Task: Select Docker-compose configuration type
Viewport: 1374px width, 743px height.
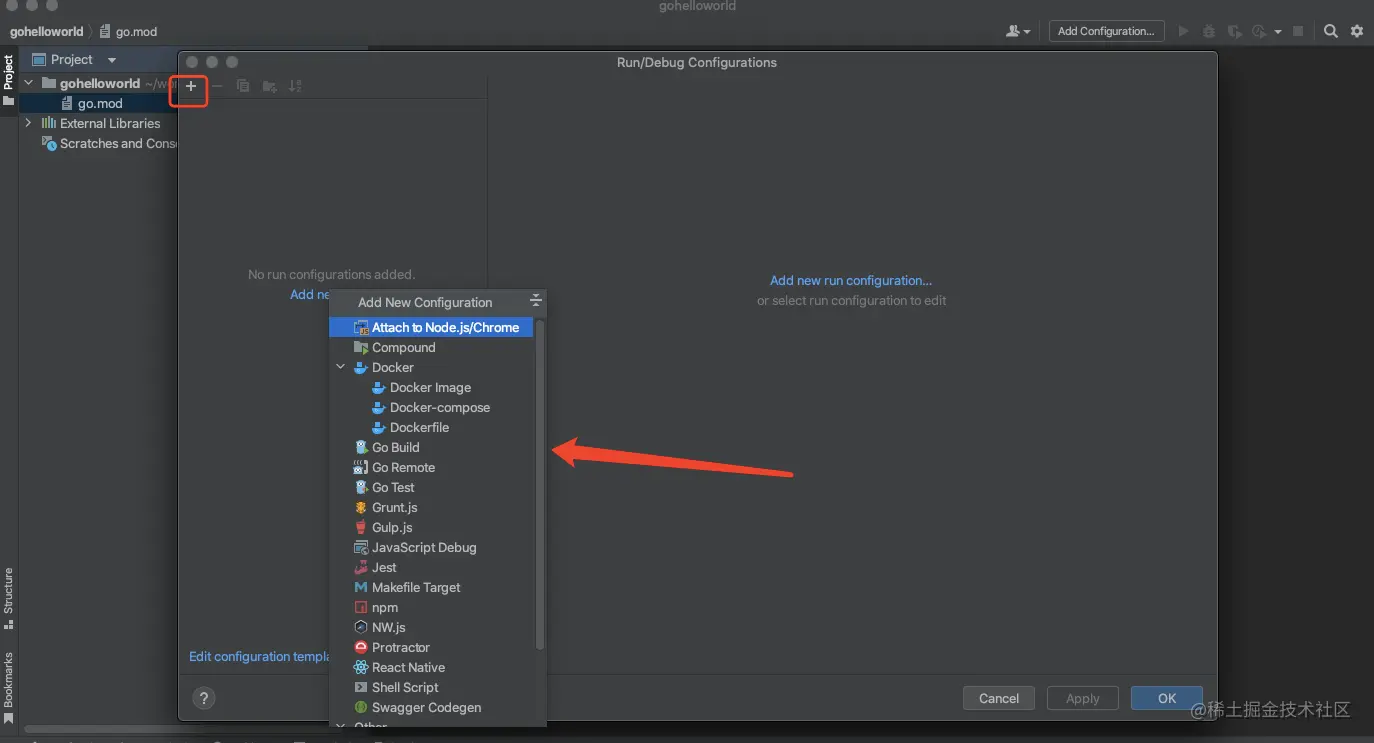Action: [431, 407]
